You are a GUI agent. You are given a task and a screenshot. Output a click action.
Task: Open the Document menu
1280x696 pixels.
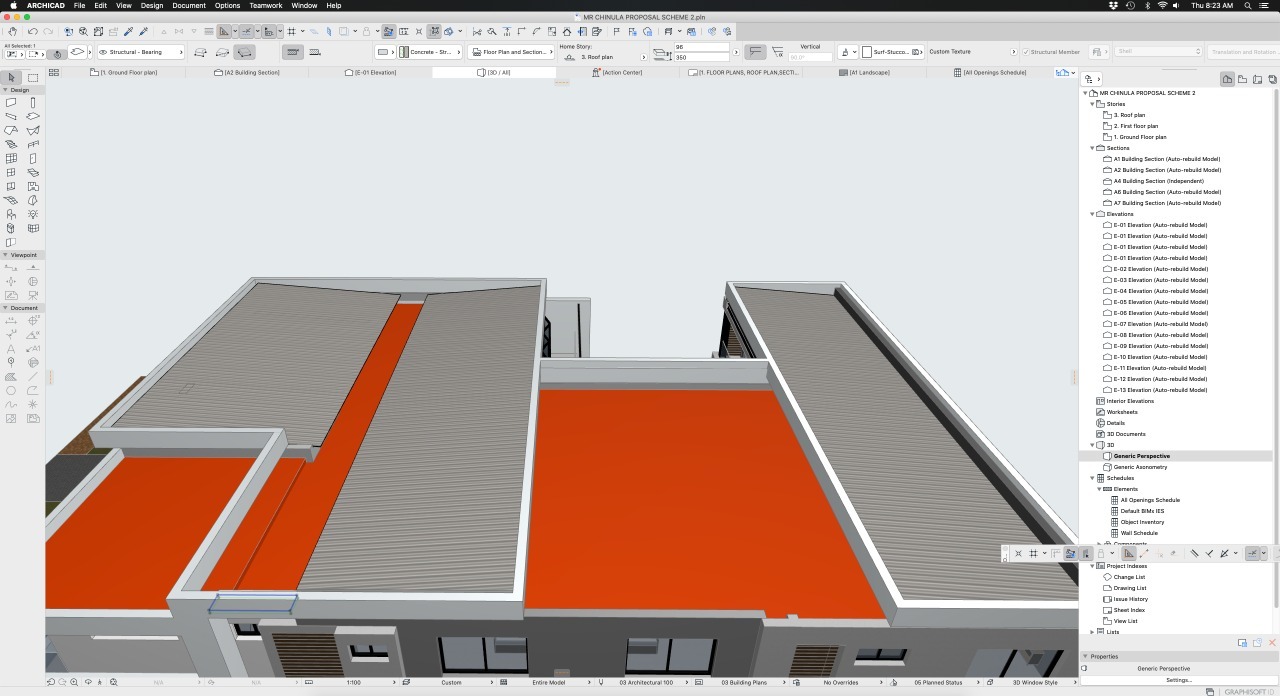point(188,6)
